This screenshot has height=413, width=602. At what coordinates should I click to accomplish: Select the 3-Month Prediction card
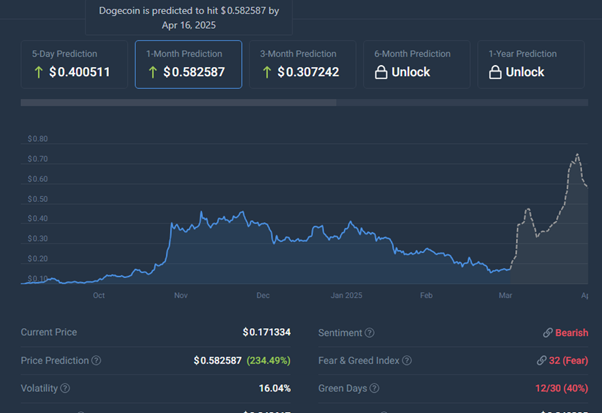coord(303,64)
